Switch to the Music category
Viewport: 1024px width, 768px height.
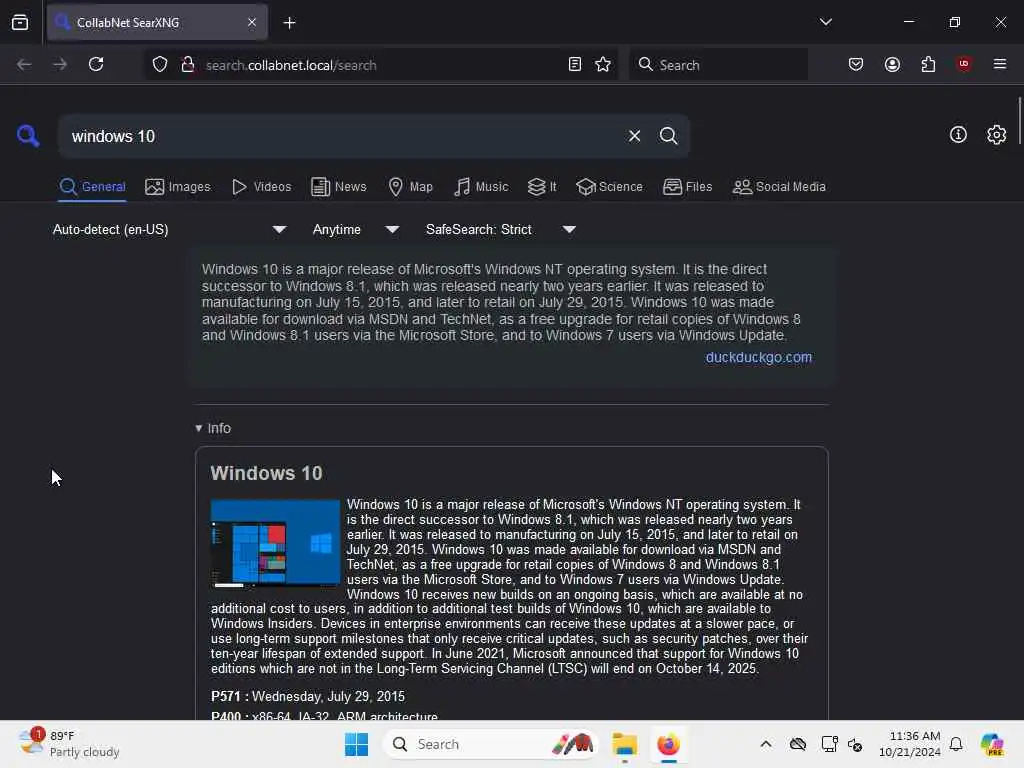coord(481,187)
